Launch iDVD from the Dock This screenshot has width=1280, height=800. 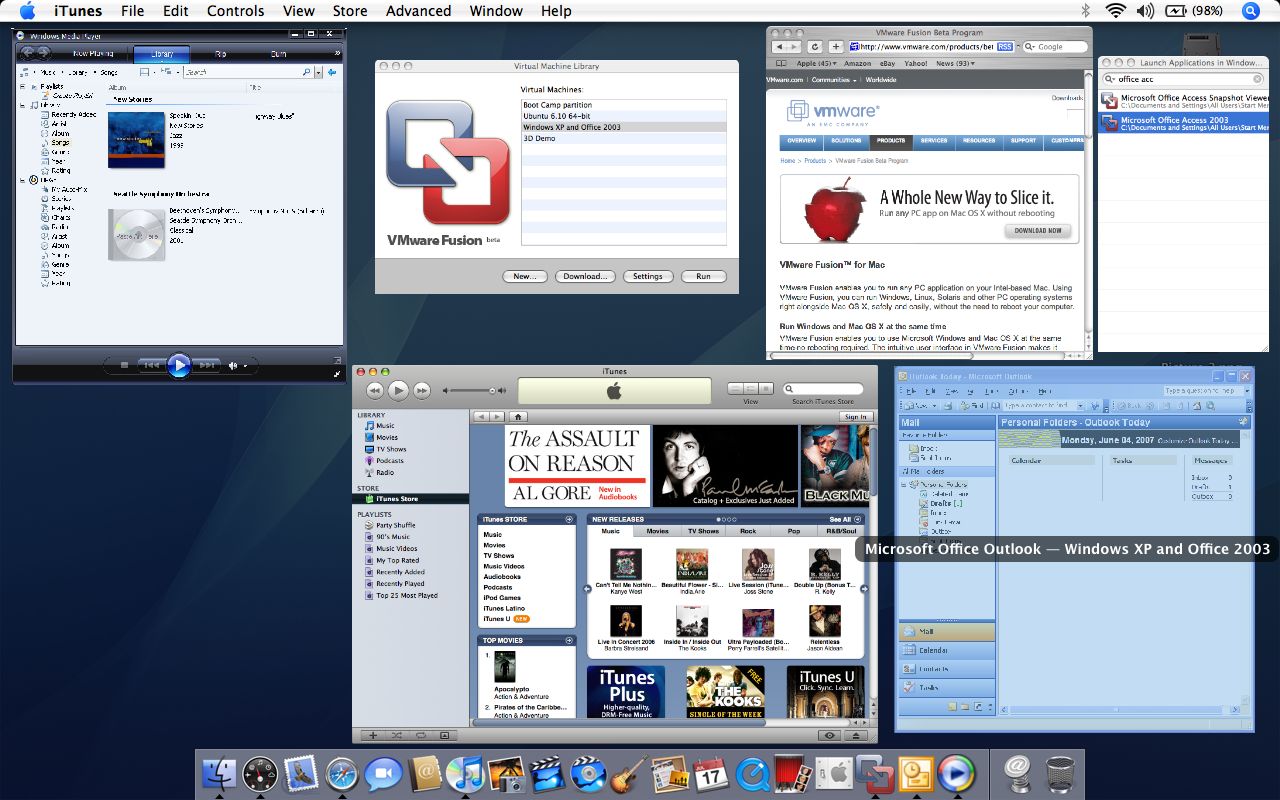(588, 774)
